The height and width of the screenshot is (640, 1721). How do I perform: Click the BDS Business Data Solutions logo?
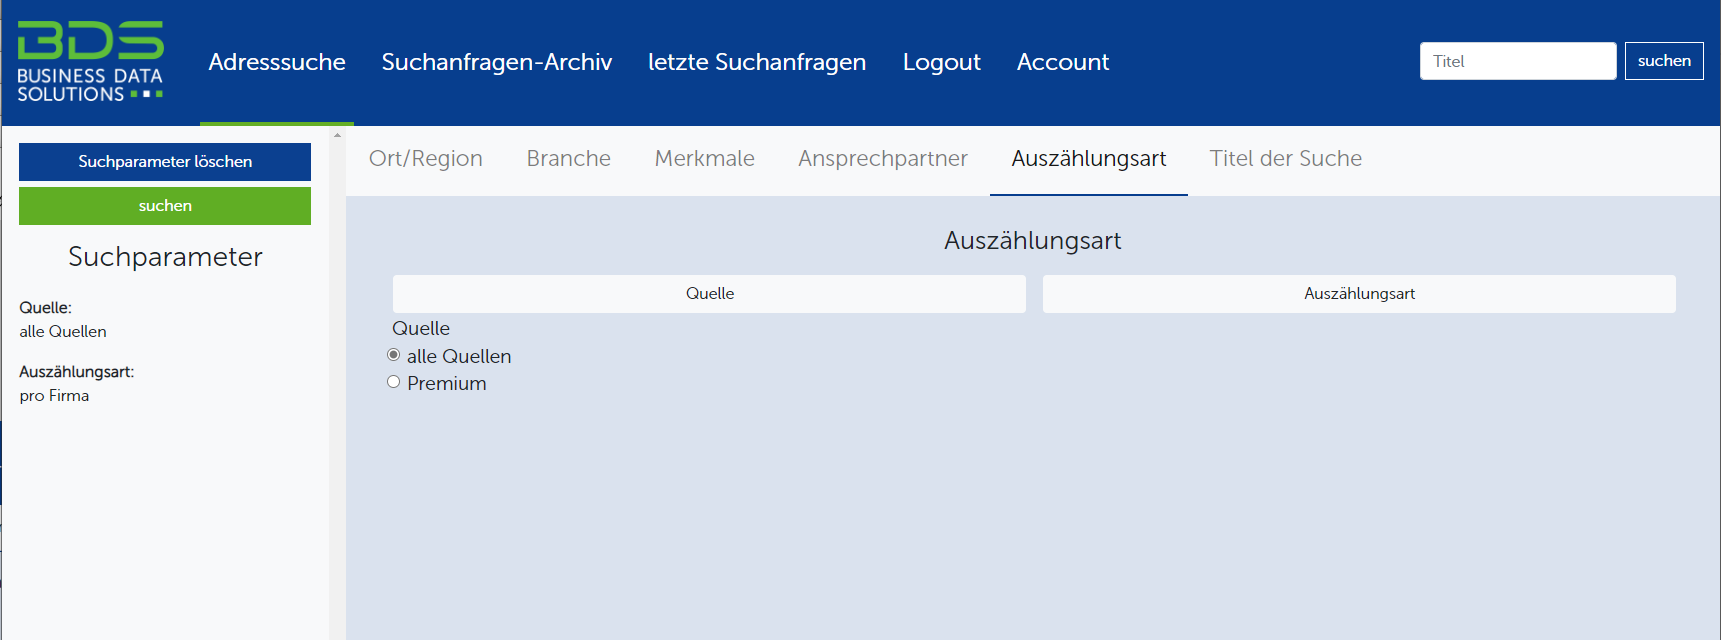90,61
